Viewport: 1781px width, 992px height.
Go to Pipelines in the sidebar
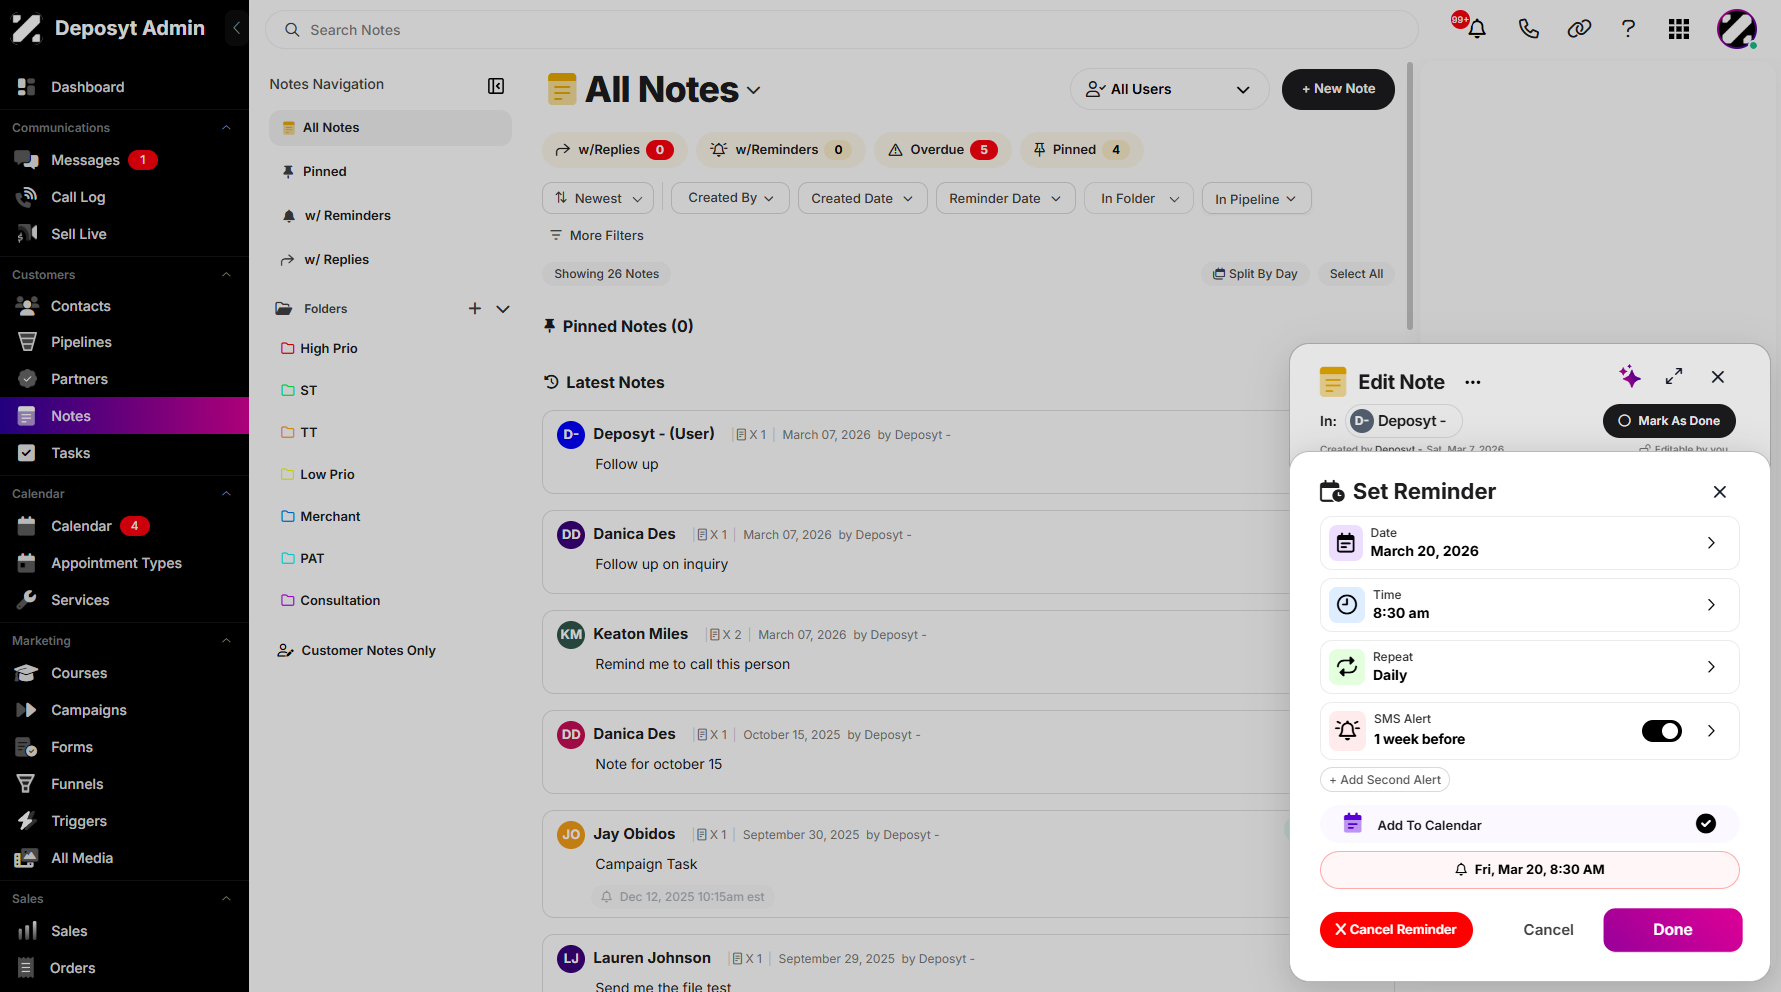tap(82, 342)
